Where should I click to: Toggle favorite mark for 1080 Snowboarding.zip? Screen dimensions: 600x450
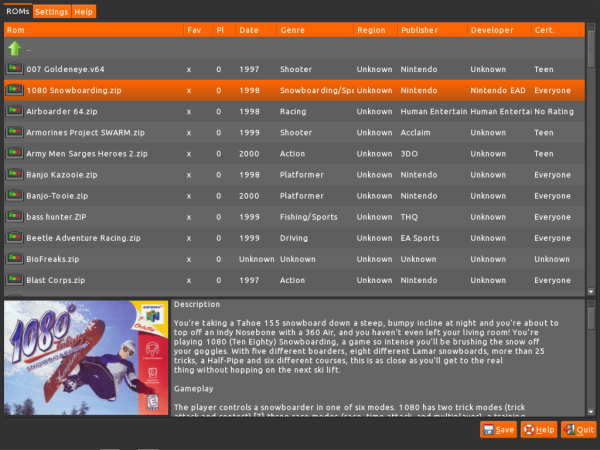point(189,91)
